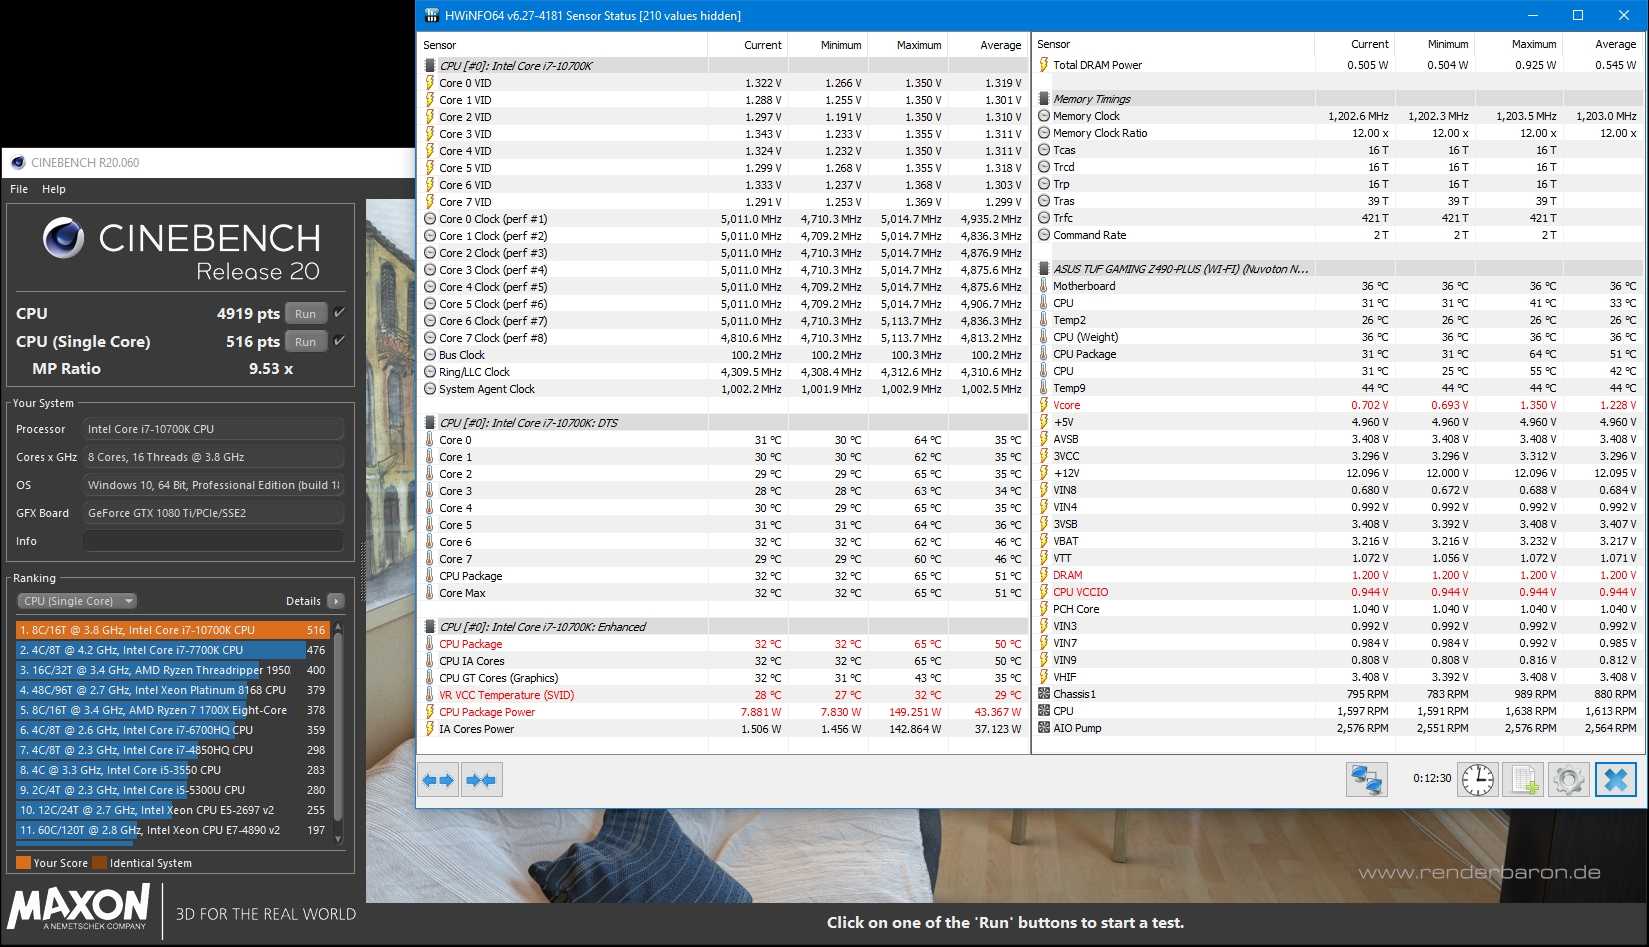Open the Help menu in Cinebench
1649x947 pixels.
(x=54, y=189)
